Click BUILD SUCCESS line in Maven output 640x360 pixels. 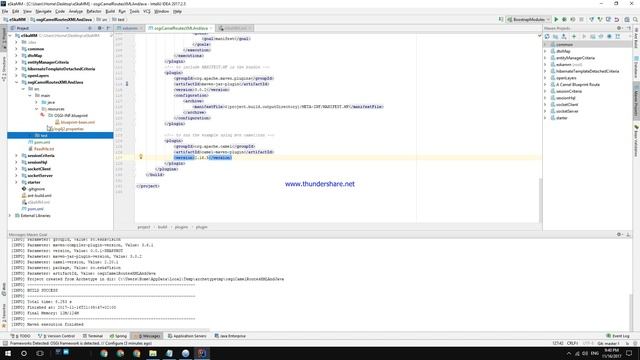point(43,290)
